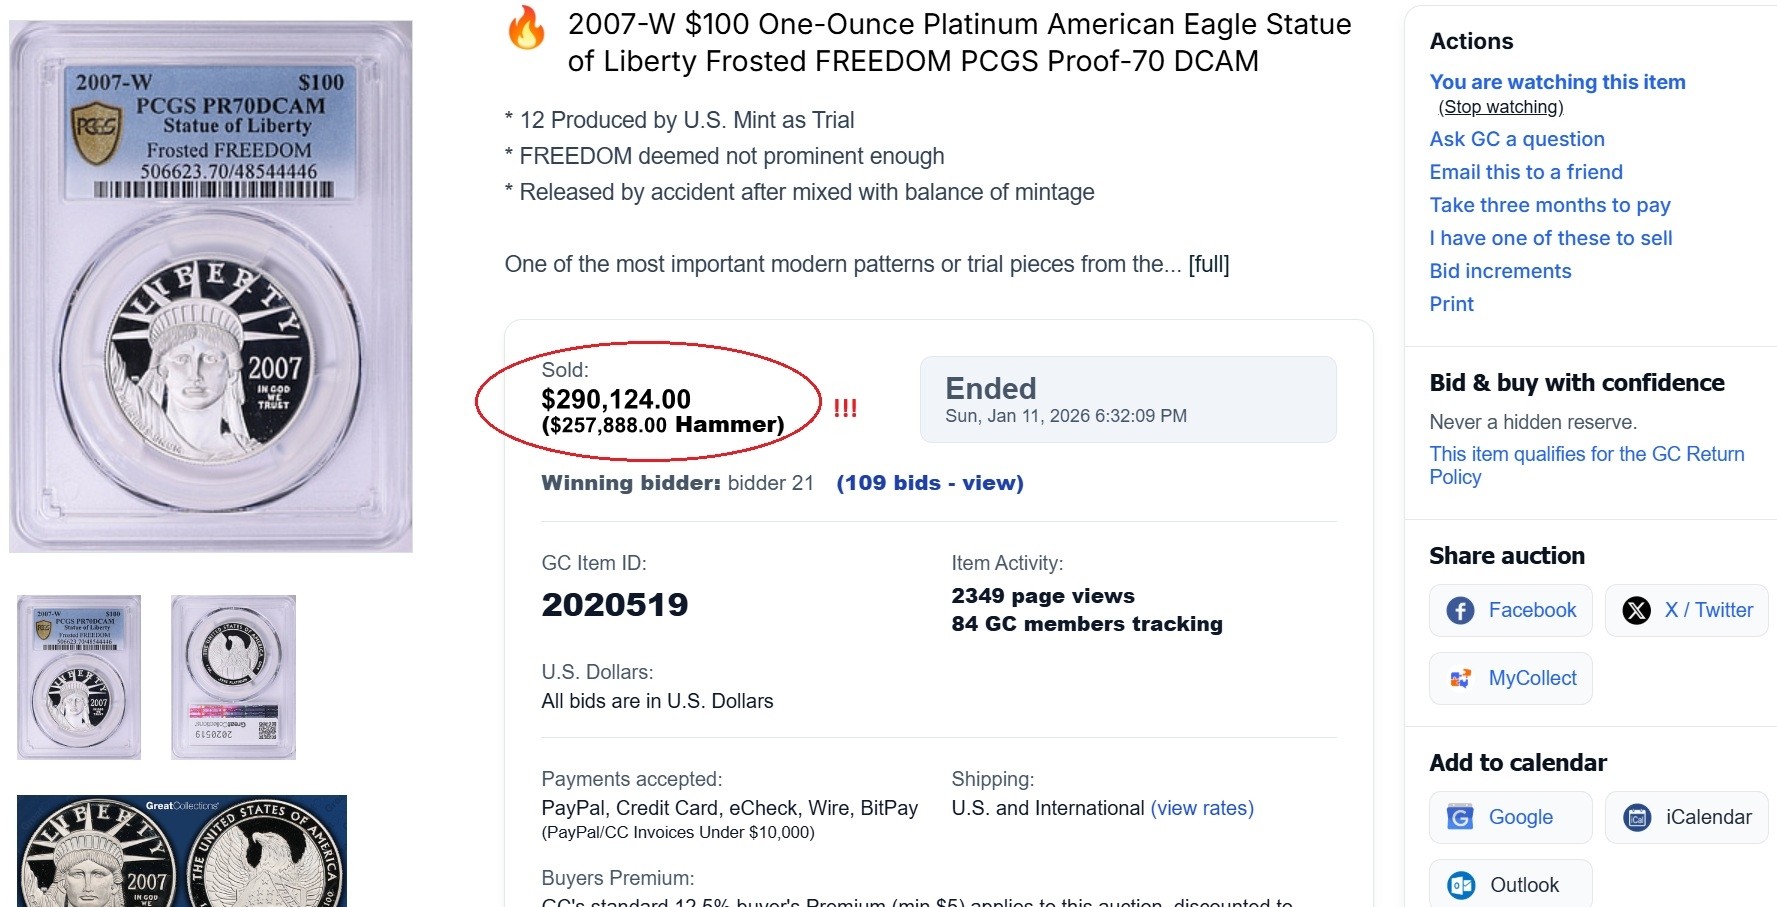Open Take three months to pay
The width and height of the screenshot is (1777, 907).
pyautogui.click(x=1549, y=205)
